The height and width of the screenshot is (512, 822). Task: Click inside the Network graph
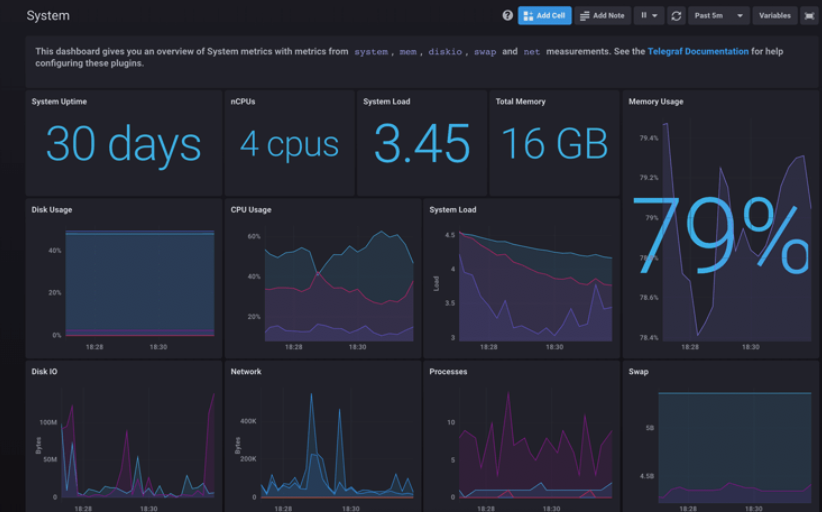point(320,445)
